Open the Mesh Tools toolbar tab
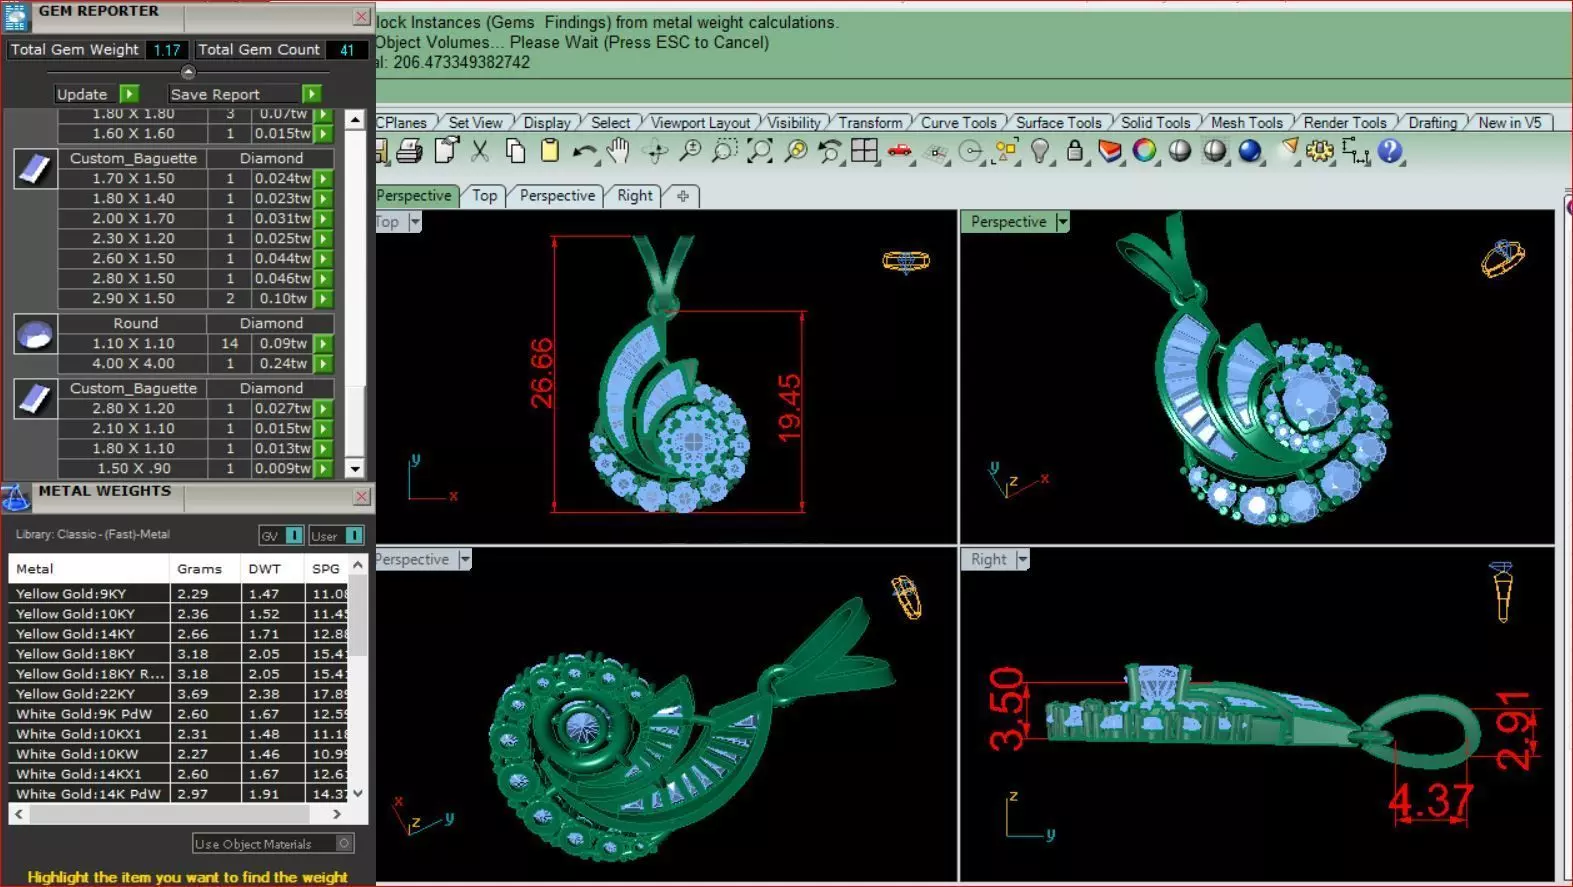Screen dimensions: 1573x887 pos(1246,123)
